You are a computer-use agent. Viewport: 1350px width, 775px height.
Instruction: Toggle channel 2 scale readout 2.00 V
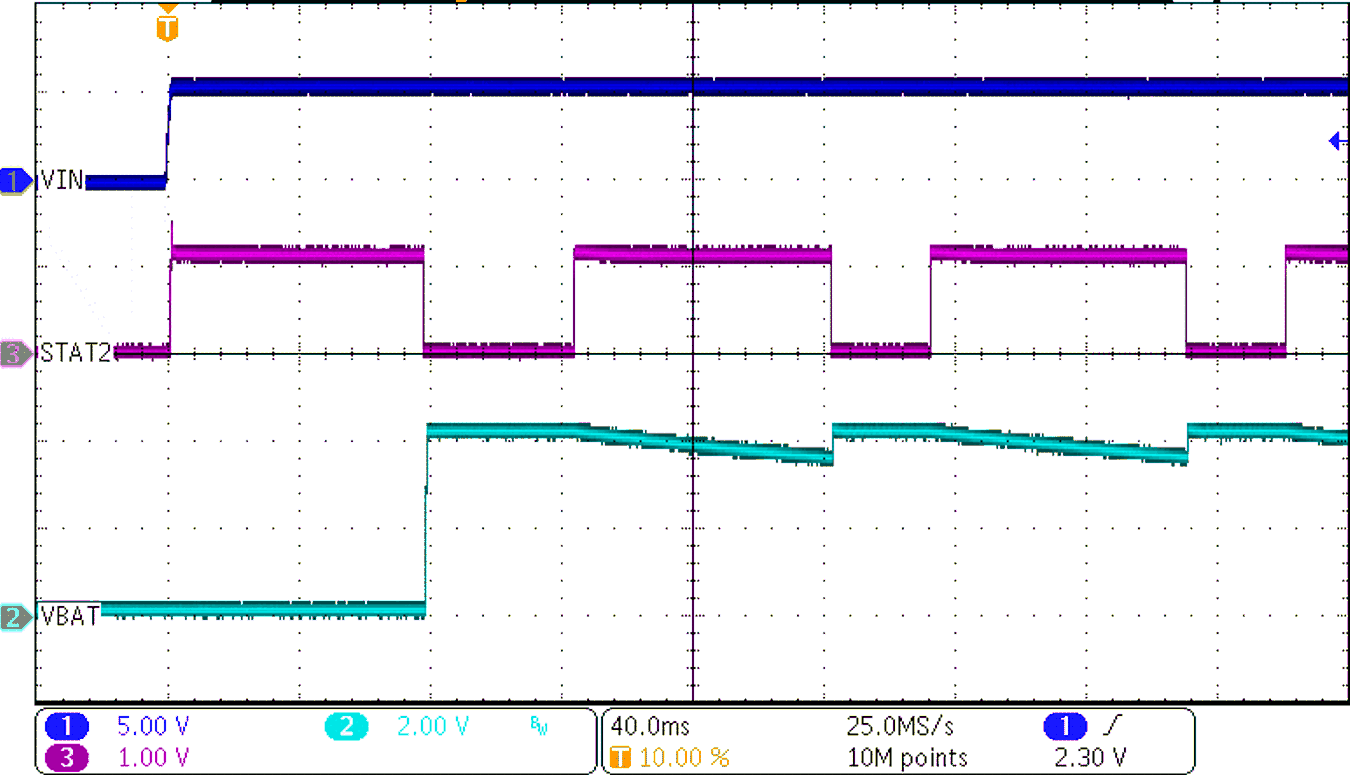pos(430,727)
